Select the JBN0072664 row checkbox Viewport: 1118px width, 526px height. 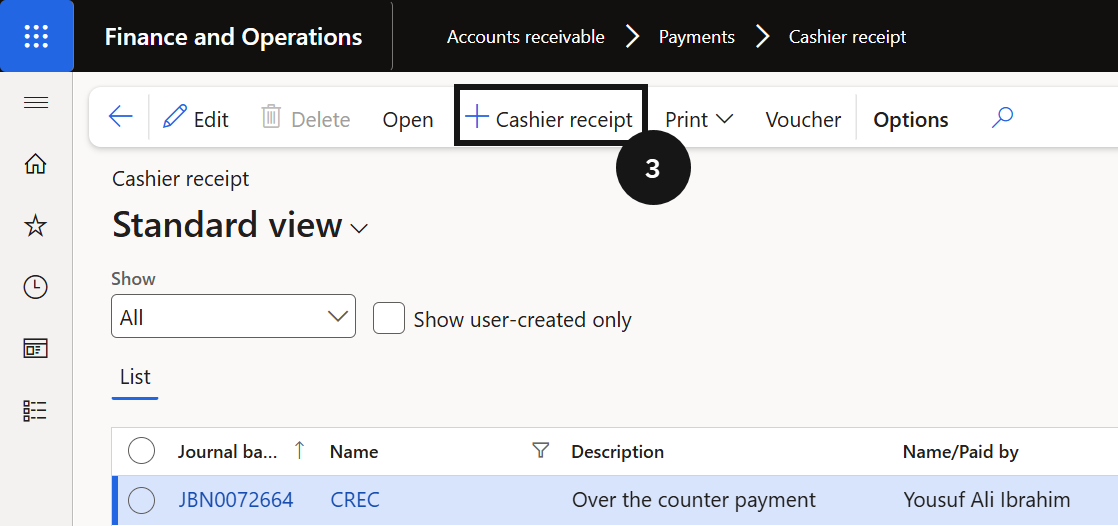click(x=141, y=500)
